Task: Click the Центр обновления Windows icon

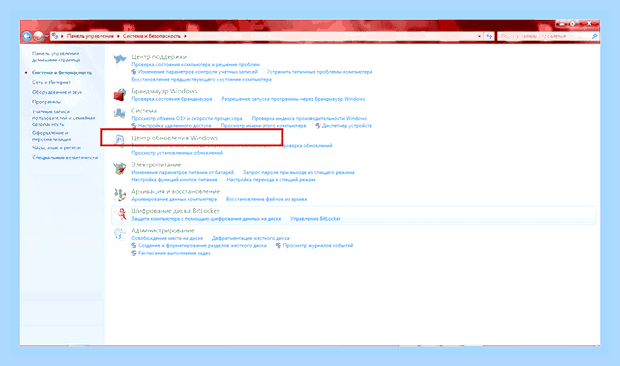Action: tap(119, 140)
